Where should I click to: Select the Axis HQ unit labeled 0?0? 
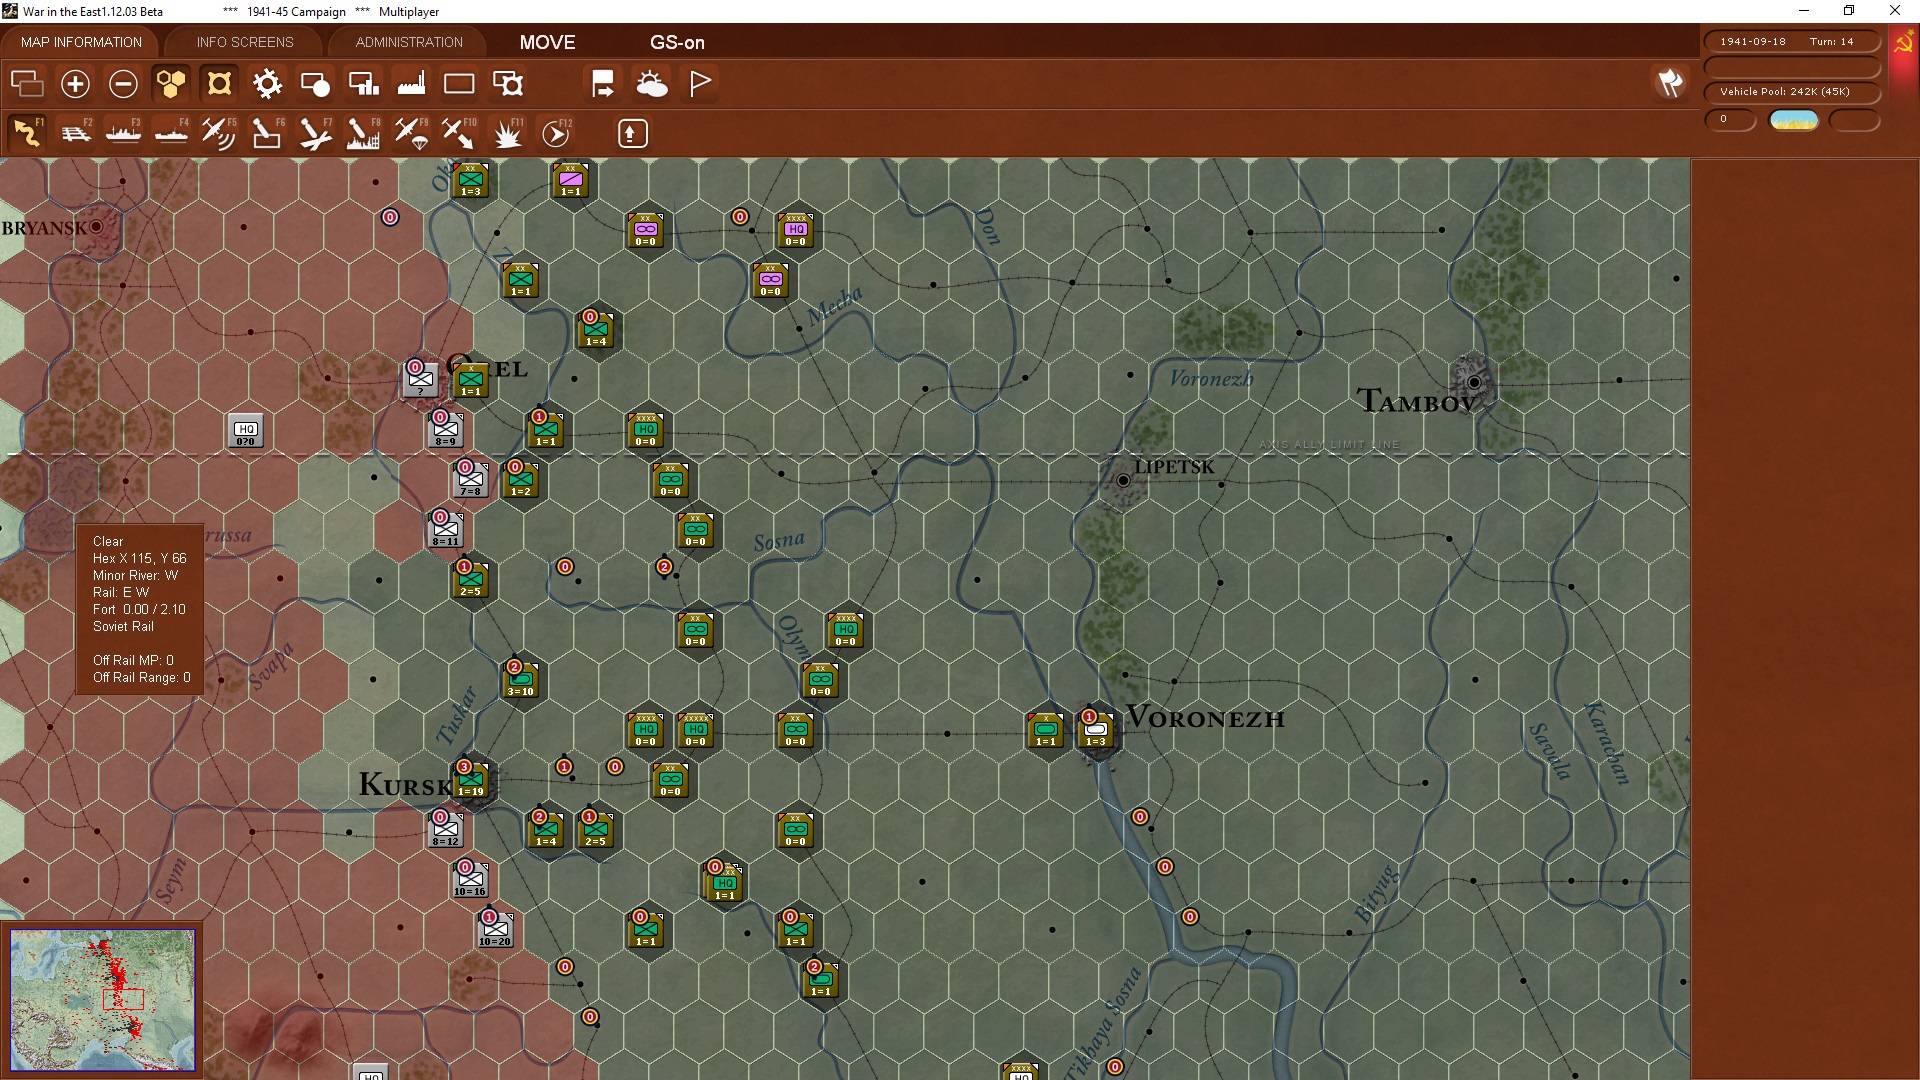tap(246, 431)
